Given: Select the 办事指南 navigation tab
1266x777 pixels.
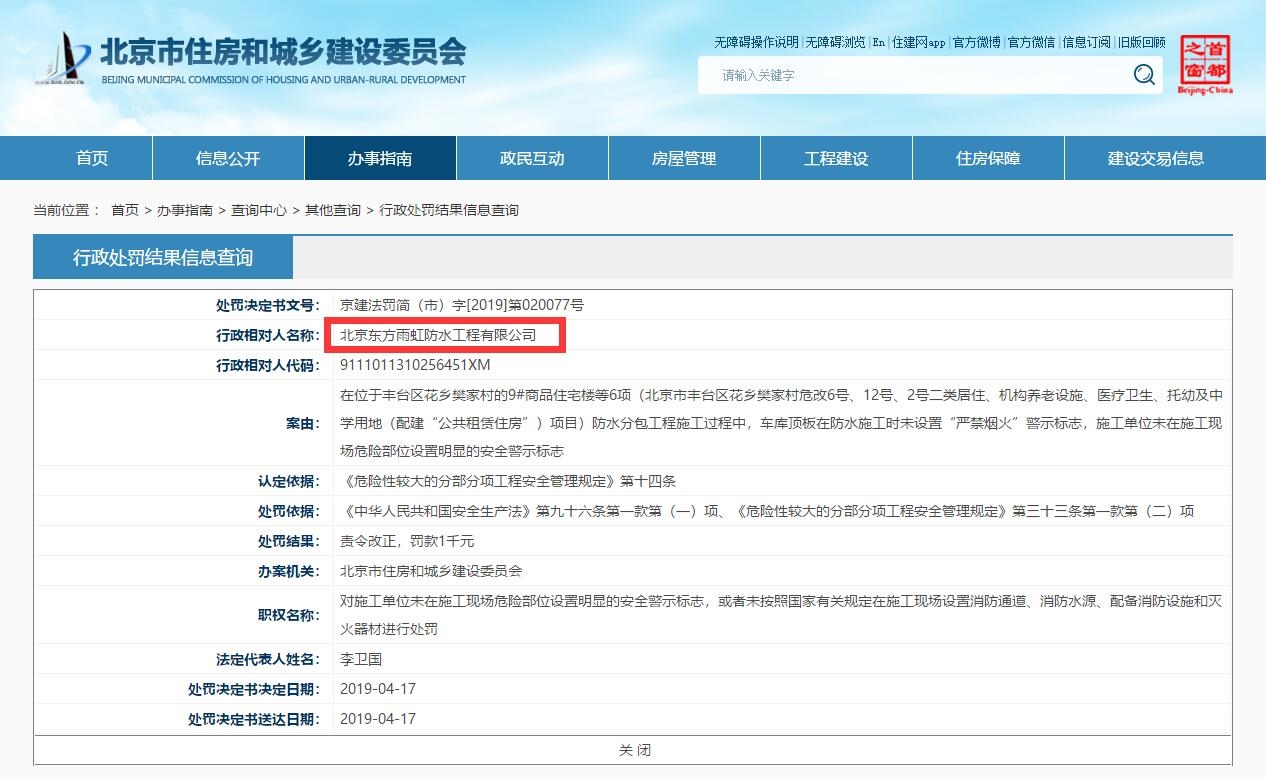Looking at the screenshot, I should [380, 158].
